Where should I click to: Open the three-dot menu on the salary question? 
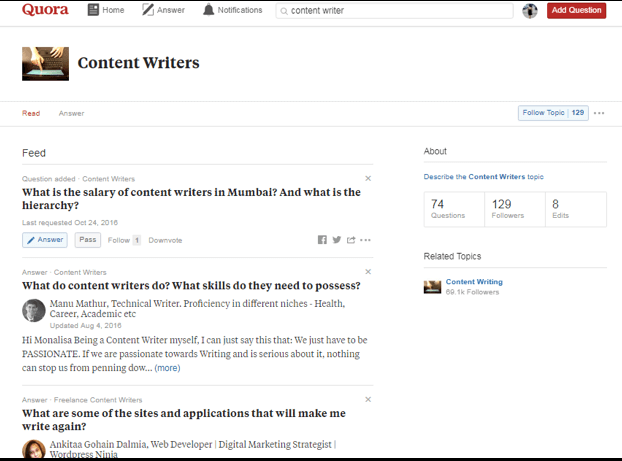pyautogui.click(x=366, y=240)
